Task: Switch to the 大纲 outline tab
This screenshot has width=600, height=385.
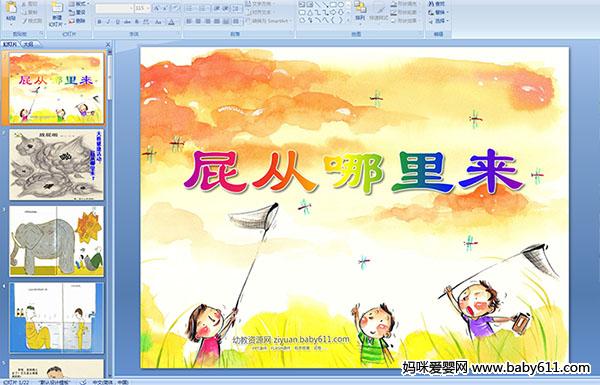Action: [29, 44]
